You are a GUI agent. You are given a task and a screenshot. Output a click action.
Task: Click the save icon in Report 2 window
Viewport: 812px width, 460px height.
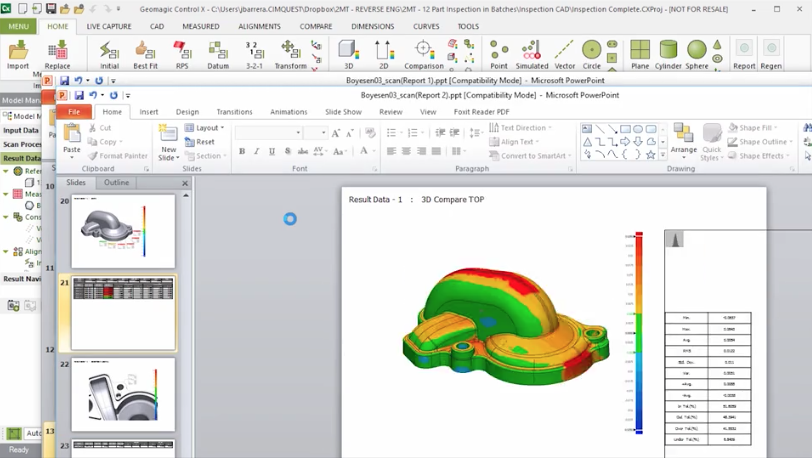(x=79, y=95)
